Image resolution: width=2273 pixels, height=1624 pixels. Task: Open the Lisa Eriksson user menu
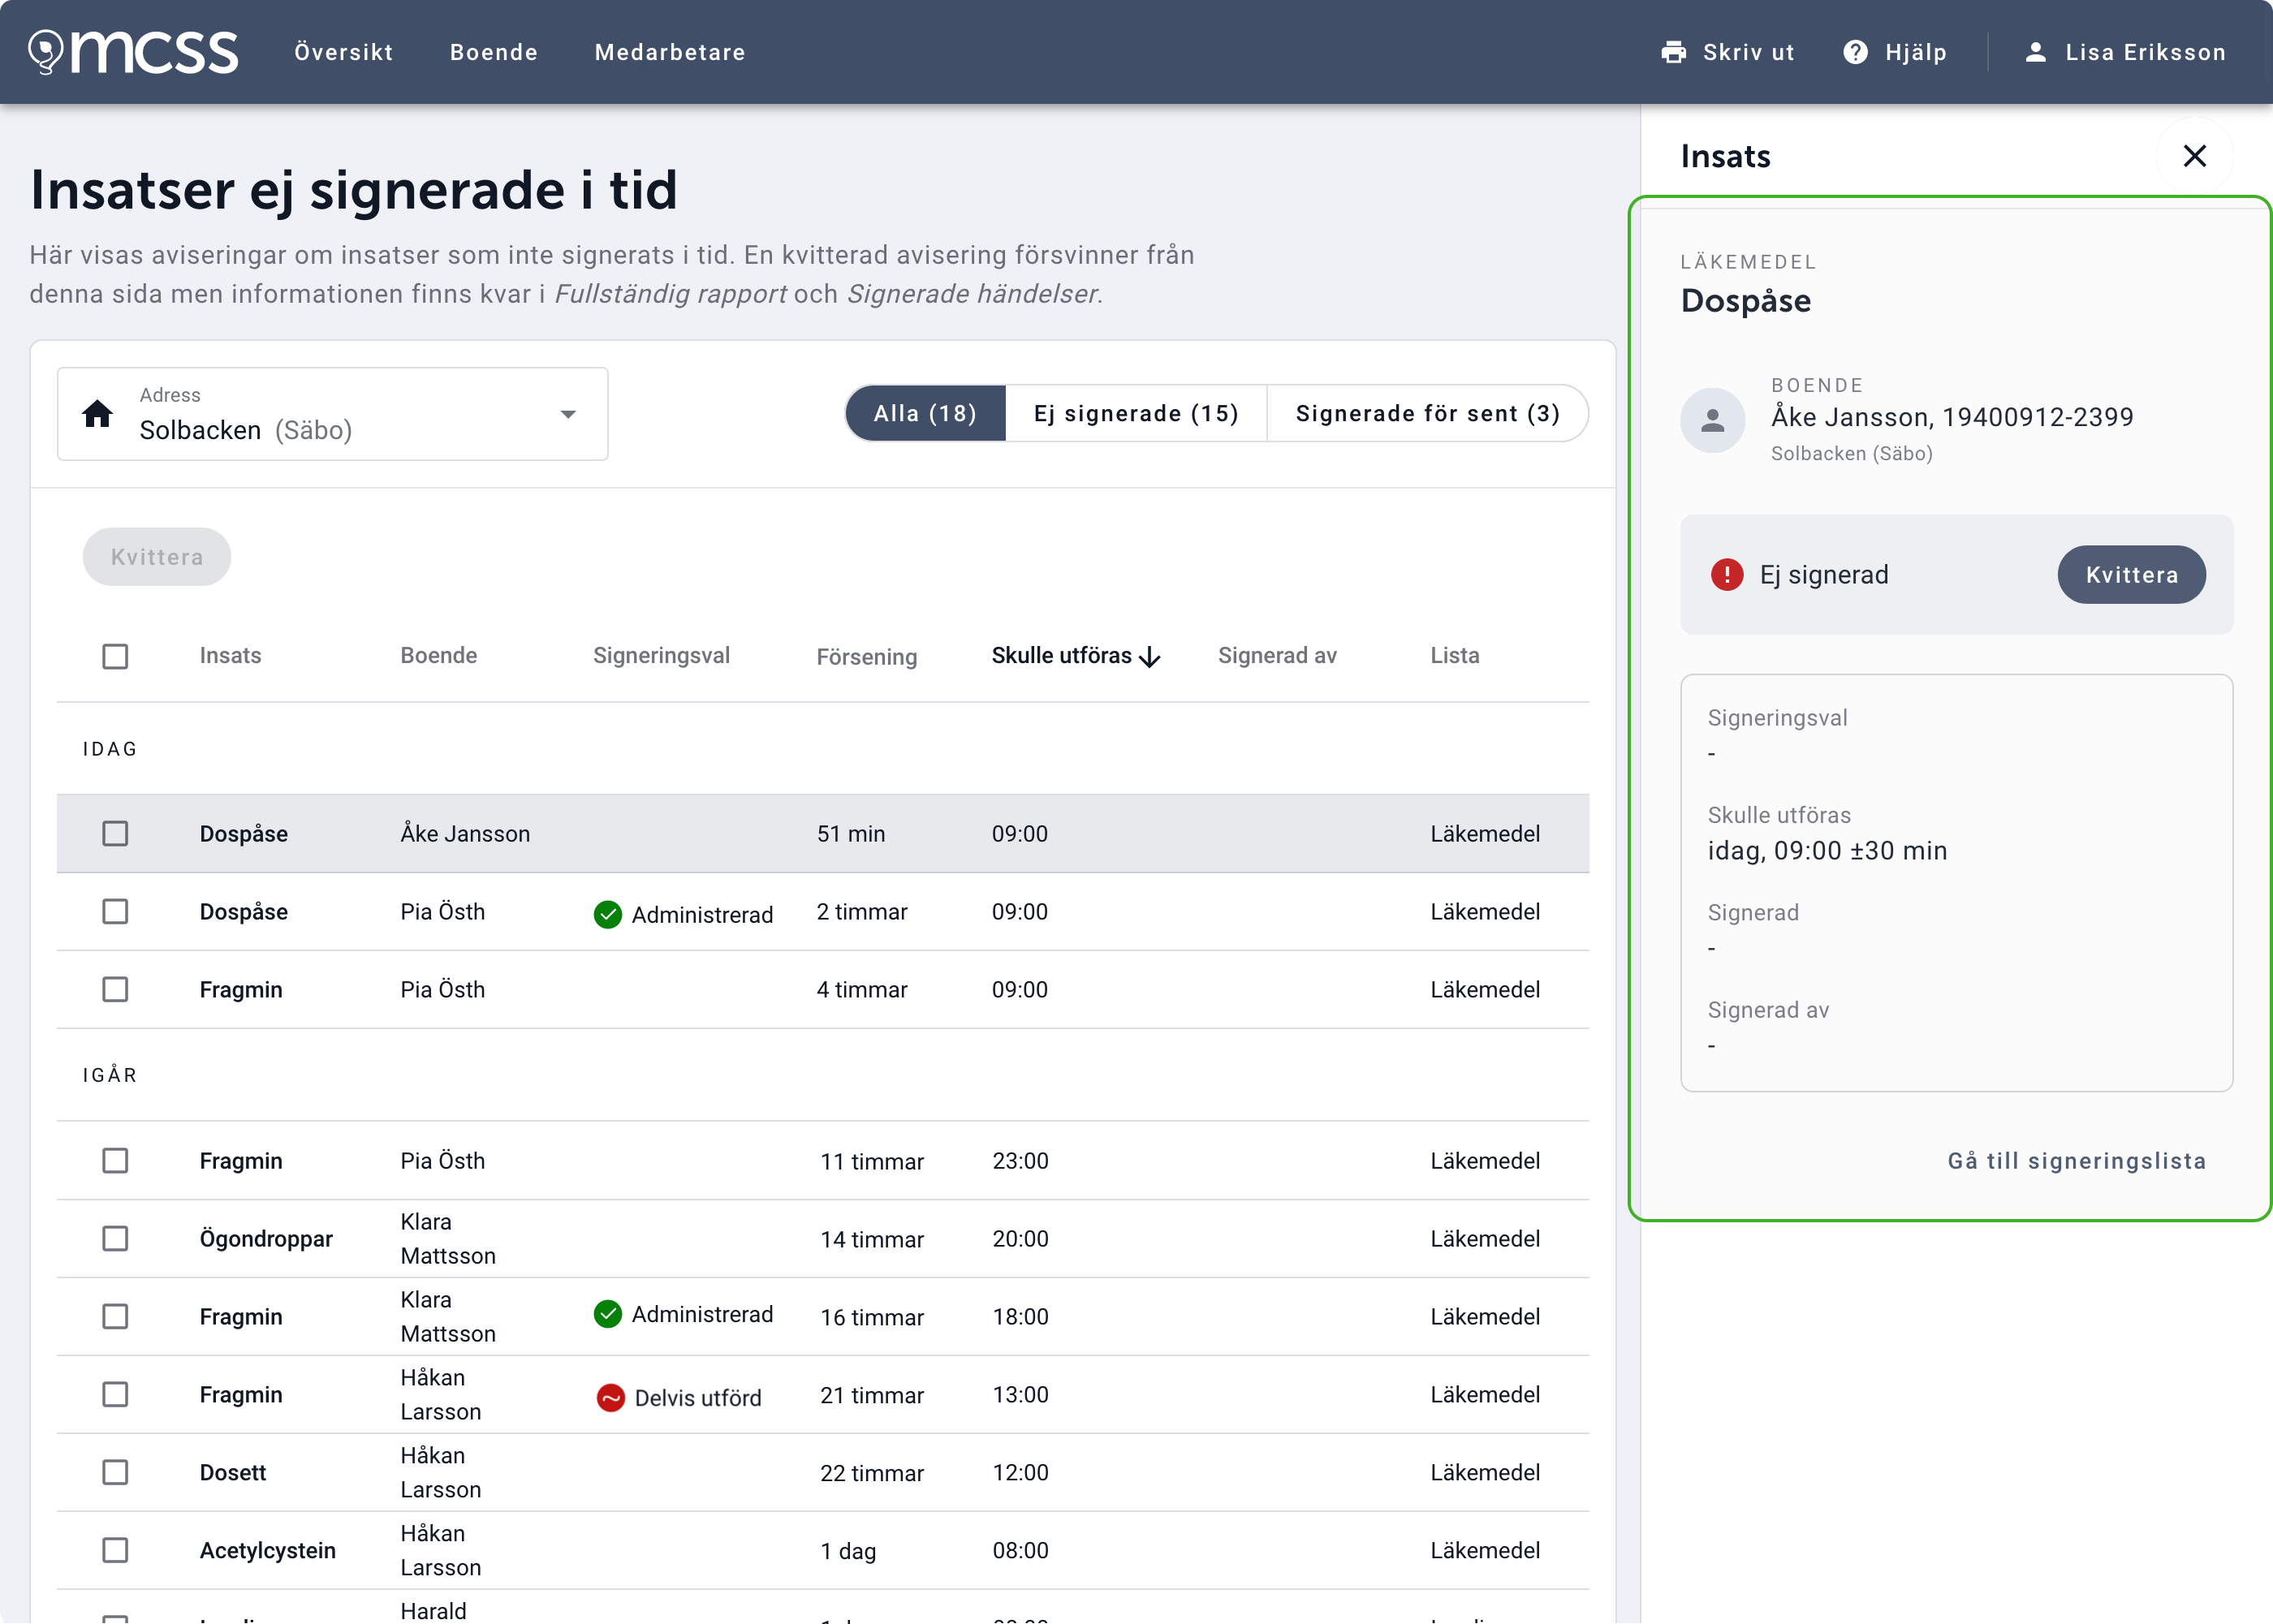2125,52
